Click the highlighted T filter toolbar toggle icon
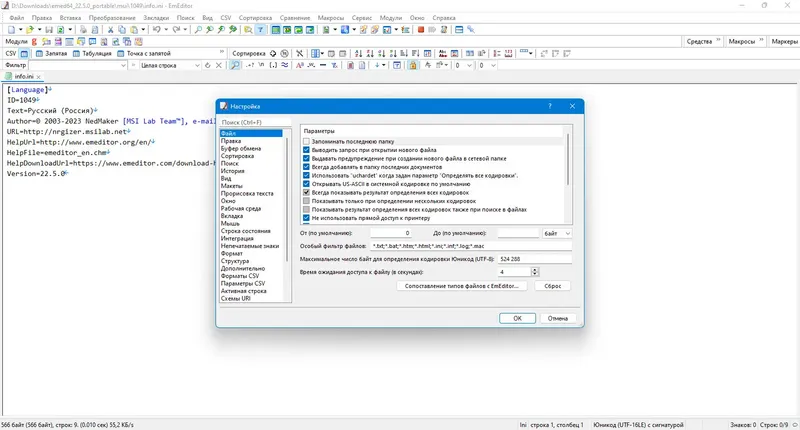The image size is (800, 430). tap(260, 30)
